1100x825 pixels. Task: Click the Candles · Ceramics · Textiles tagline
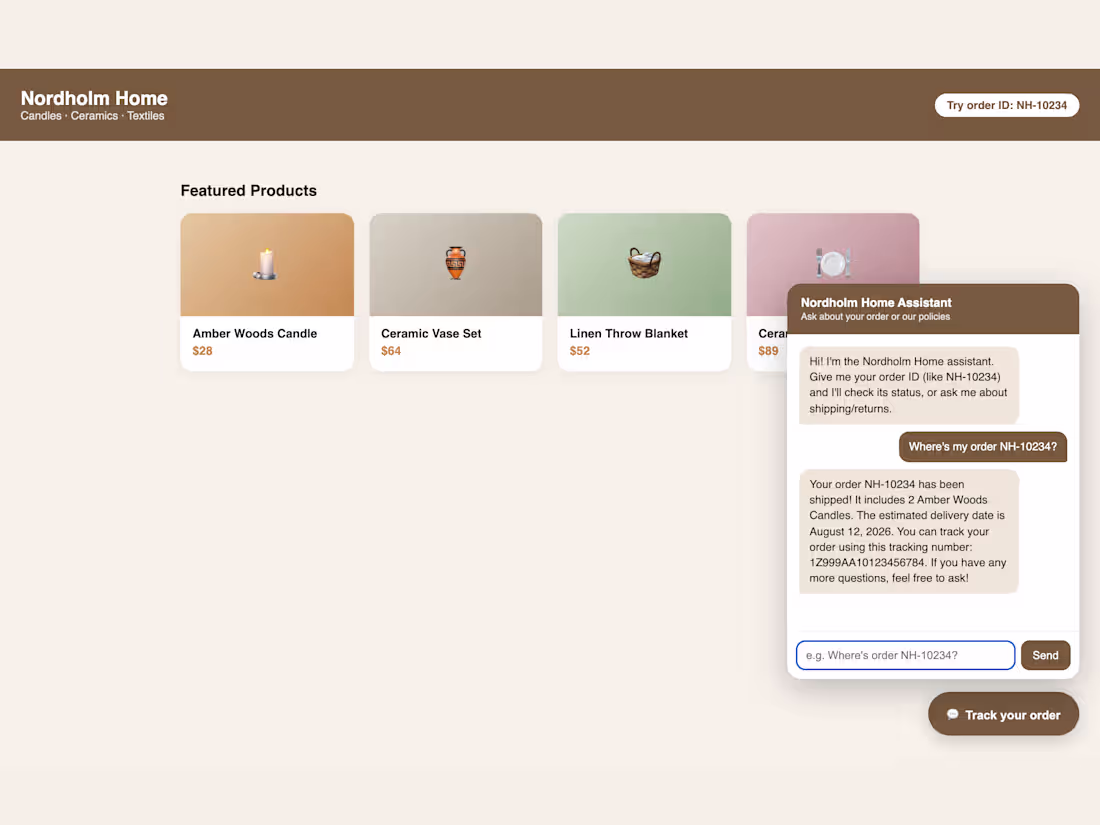pyautogui.click(x=92, y=116)
